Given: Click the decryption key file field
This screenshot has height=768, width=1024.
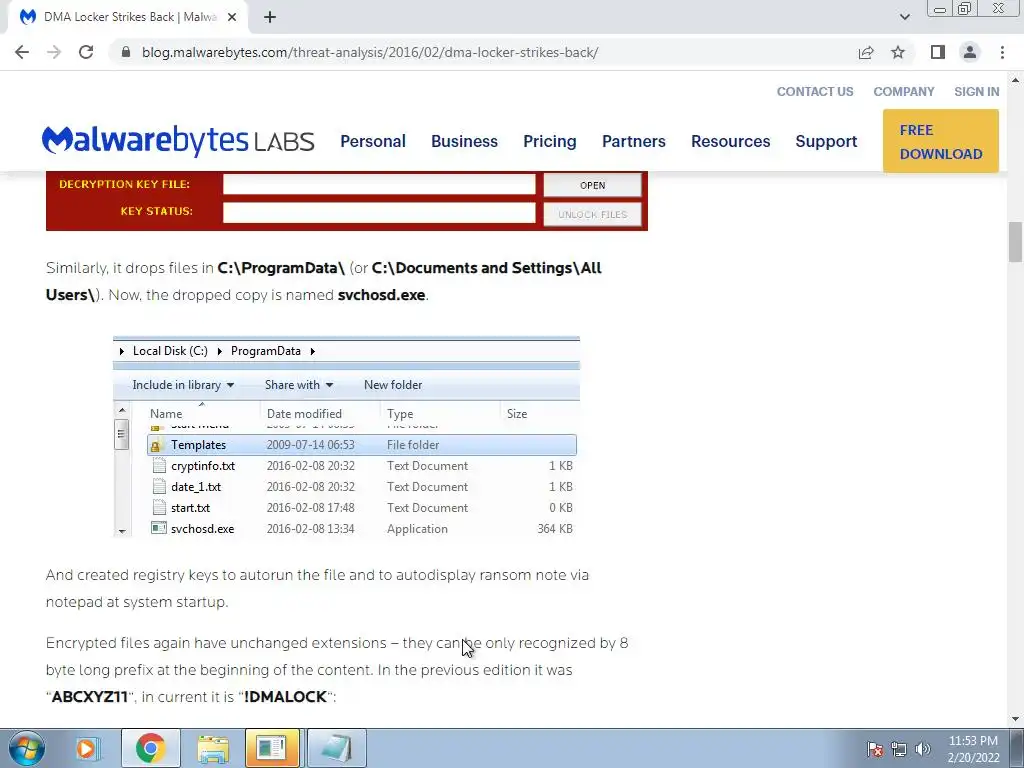Looking at the screenshot, I should click(x=379, y=184).
